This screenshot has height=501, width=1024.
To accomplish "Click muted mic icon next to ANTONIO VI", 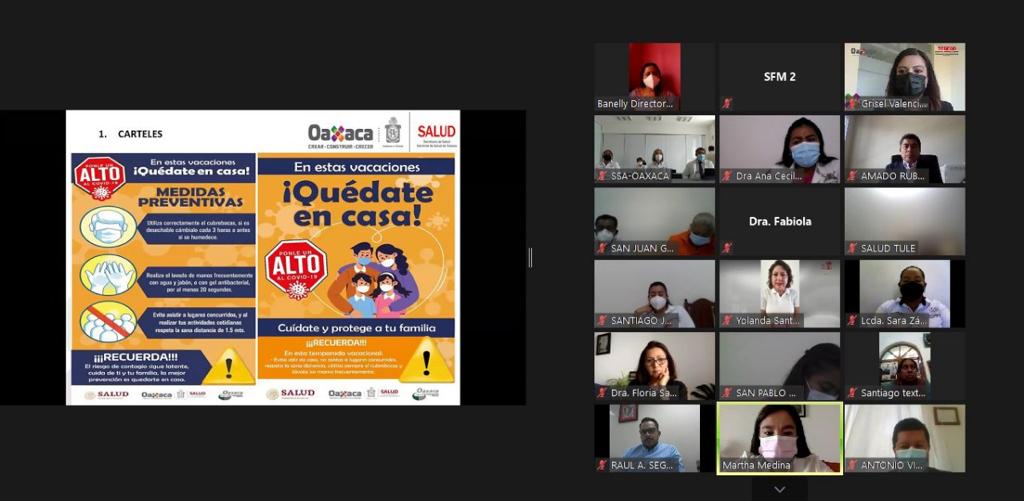I will tap(852, 465).
